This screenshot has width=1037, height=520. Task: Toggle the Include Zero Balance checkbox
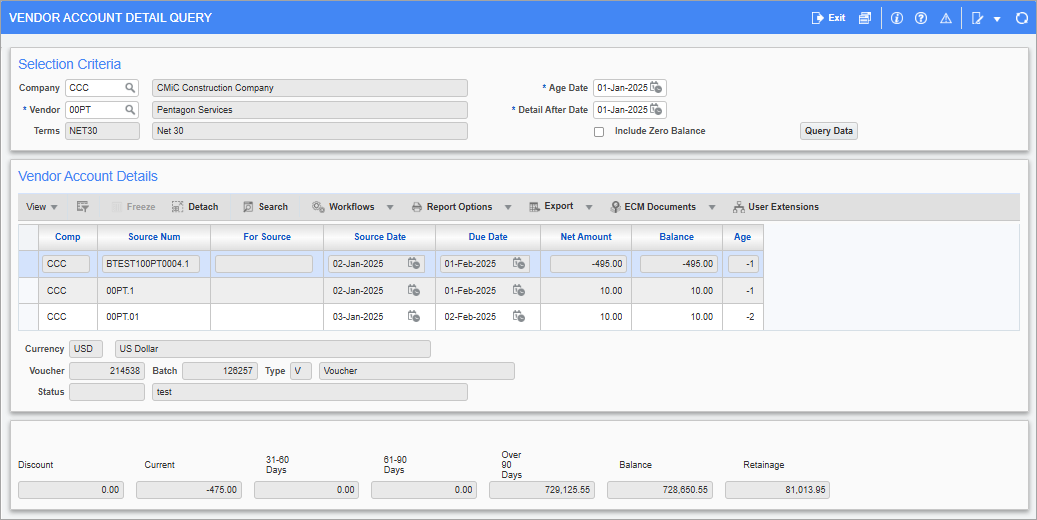coord(599,132)
